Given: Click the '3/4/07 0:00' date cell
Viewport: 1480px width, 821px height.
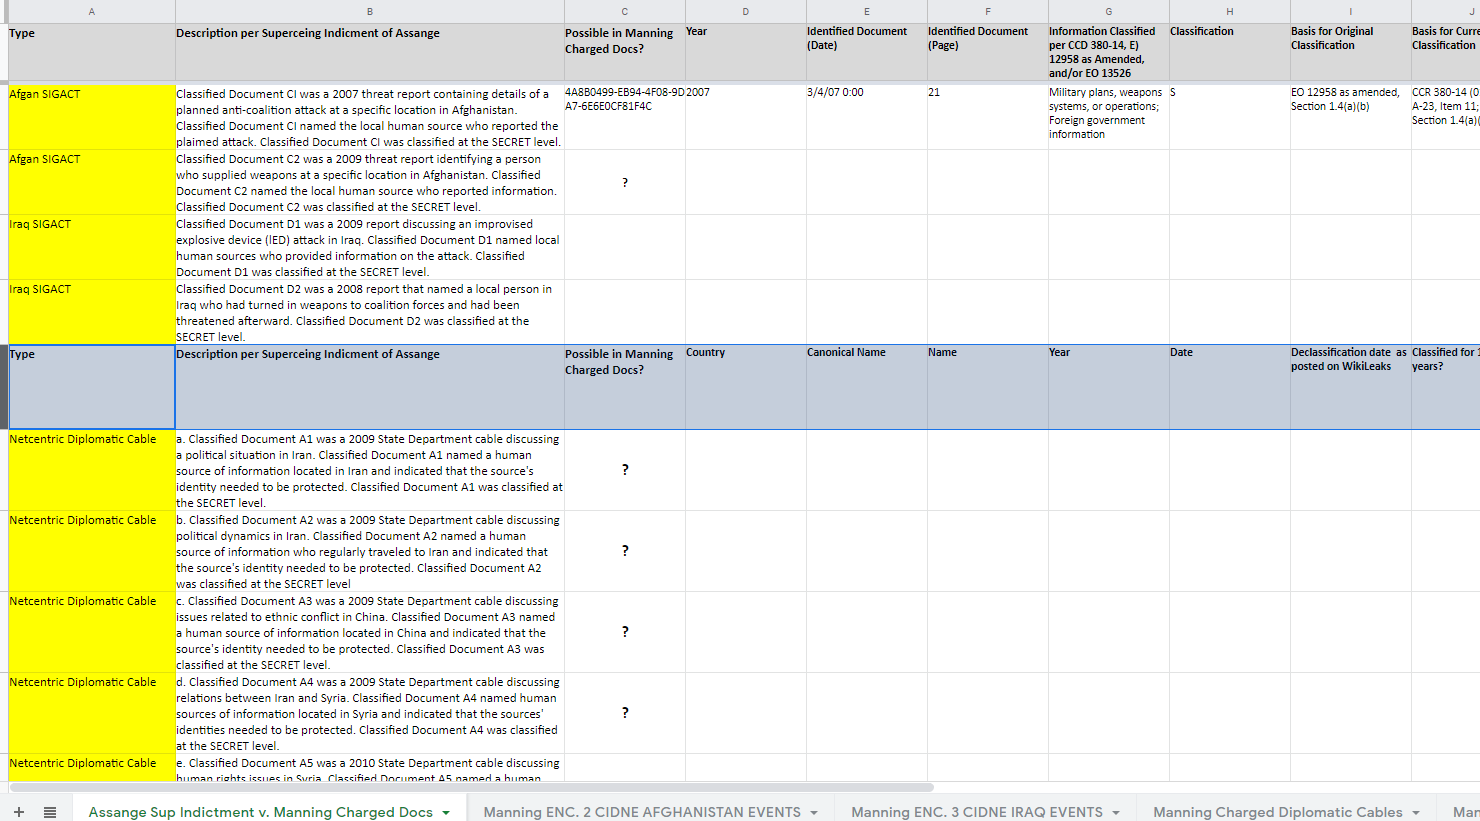Looking at the screenshot, I should [867, 117].
